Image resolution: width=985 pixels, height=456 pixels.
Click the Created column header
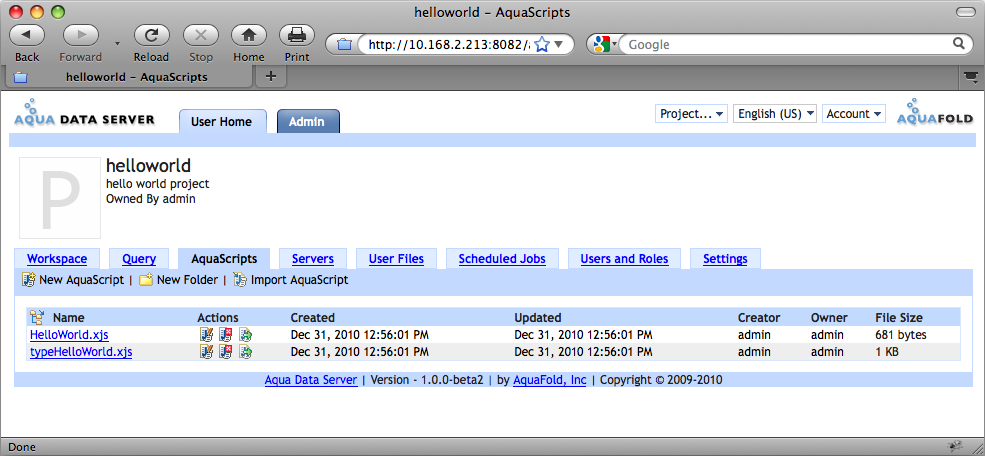(x=313, y=318)
